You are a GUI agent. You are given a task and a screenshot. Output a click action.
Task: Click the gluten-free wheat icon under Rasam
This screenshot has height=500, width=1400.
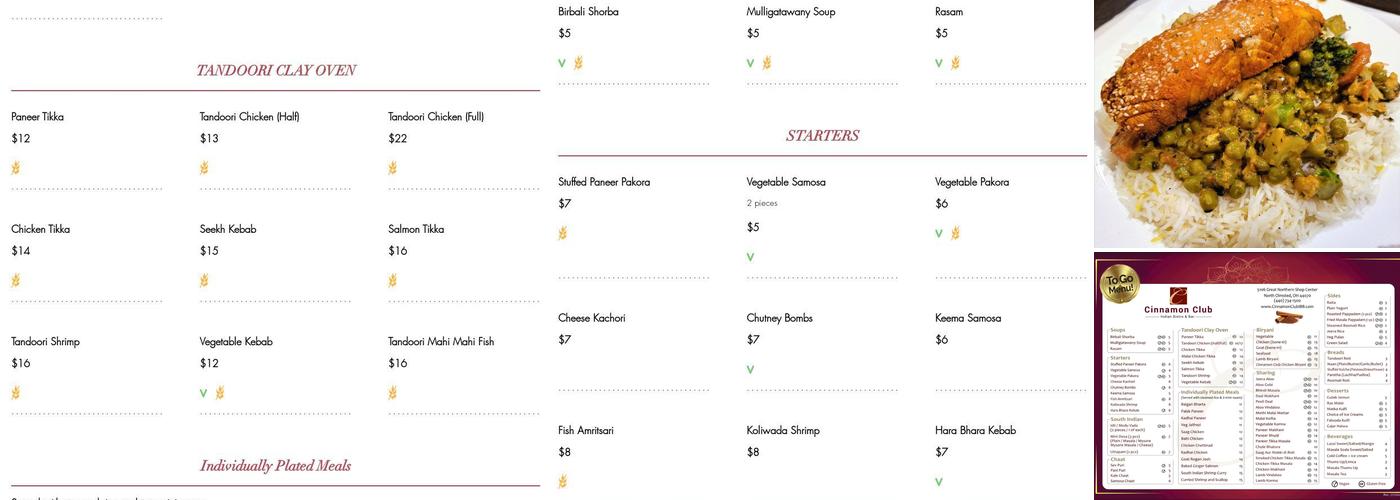pyautogui.click(x=956, y=63)
